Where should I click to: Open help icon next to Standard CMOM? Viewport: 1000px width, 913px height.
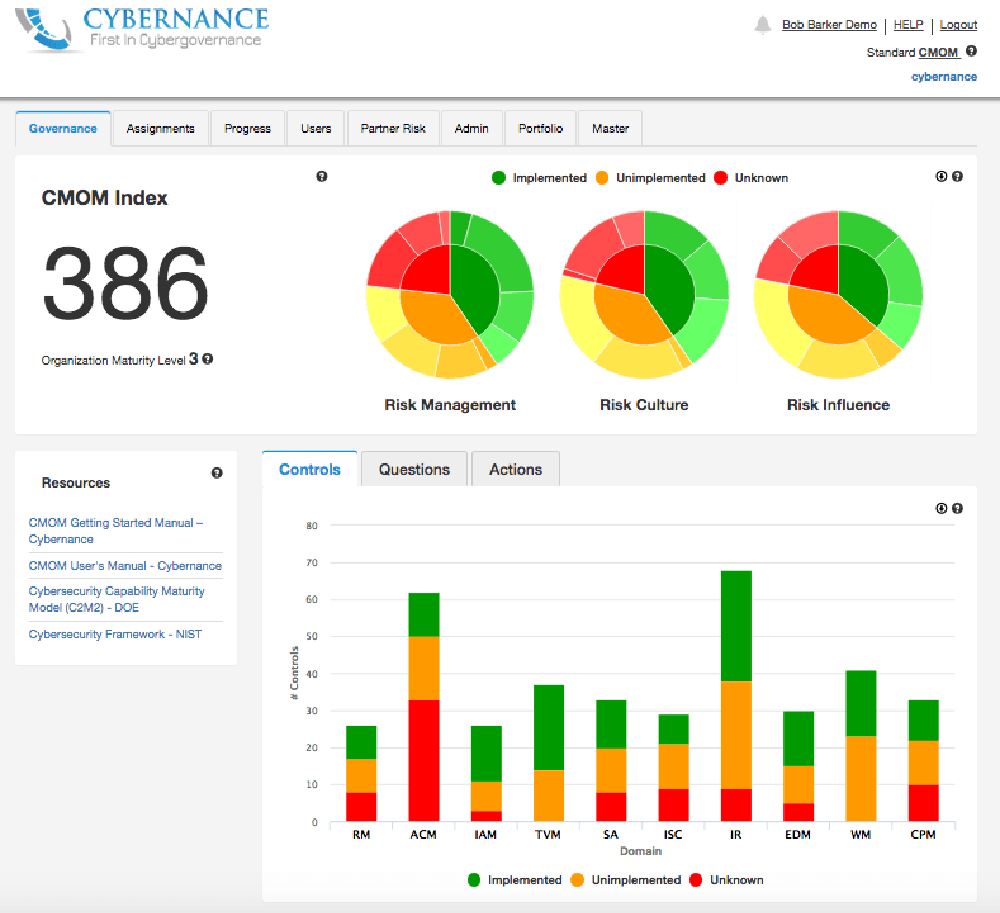971,51
